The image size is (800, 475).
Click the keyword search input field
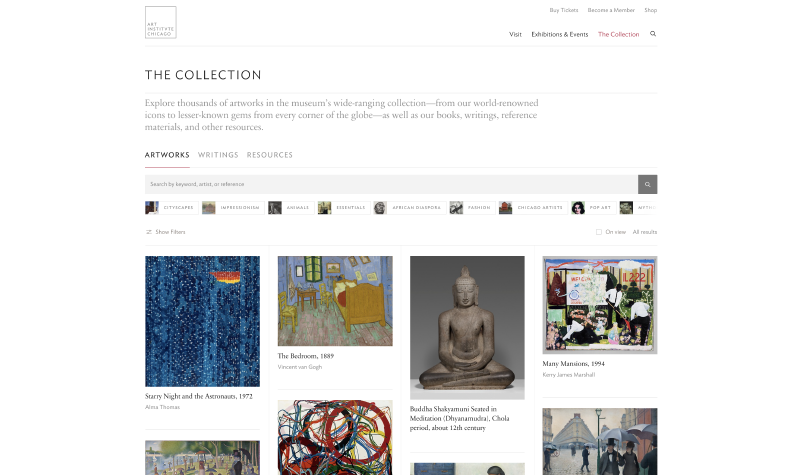click(x=391, y=184)
